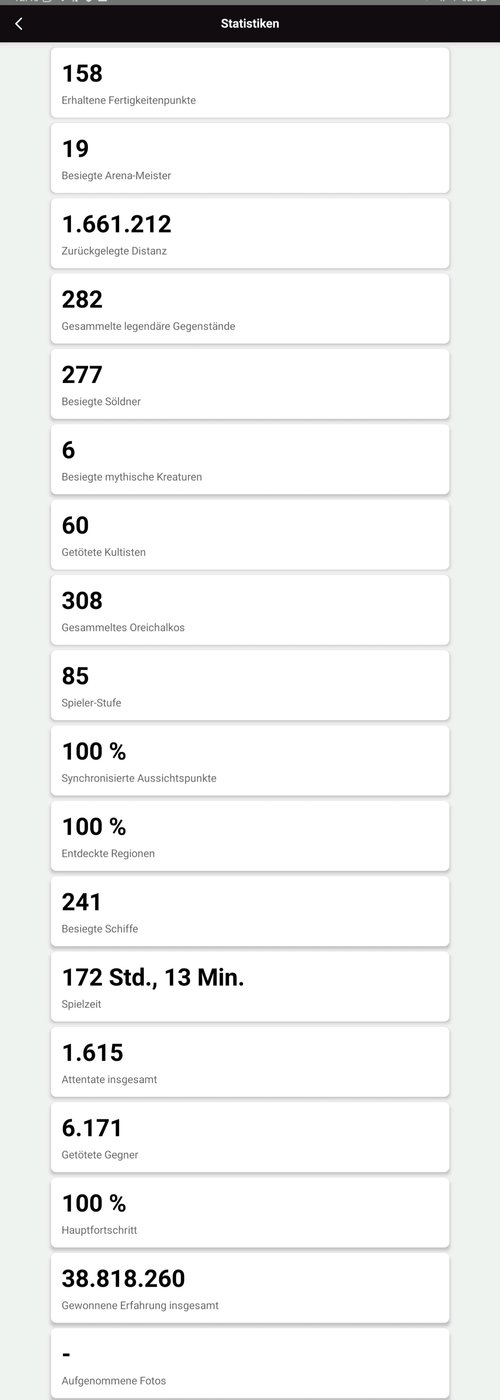Choose the Getötete Kultisten statistic
Image resolution: width=500 pixels, height=1400 pixels.
[x=250, y=534]
